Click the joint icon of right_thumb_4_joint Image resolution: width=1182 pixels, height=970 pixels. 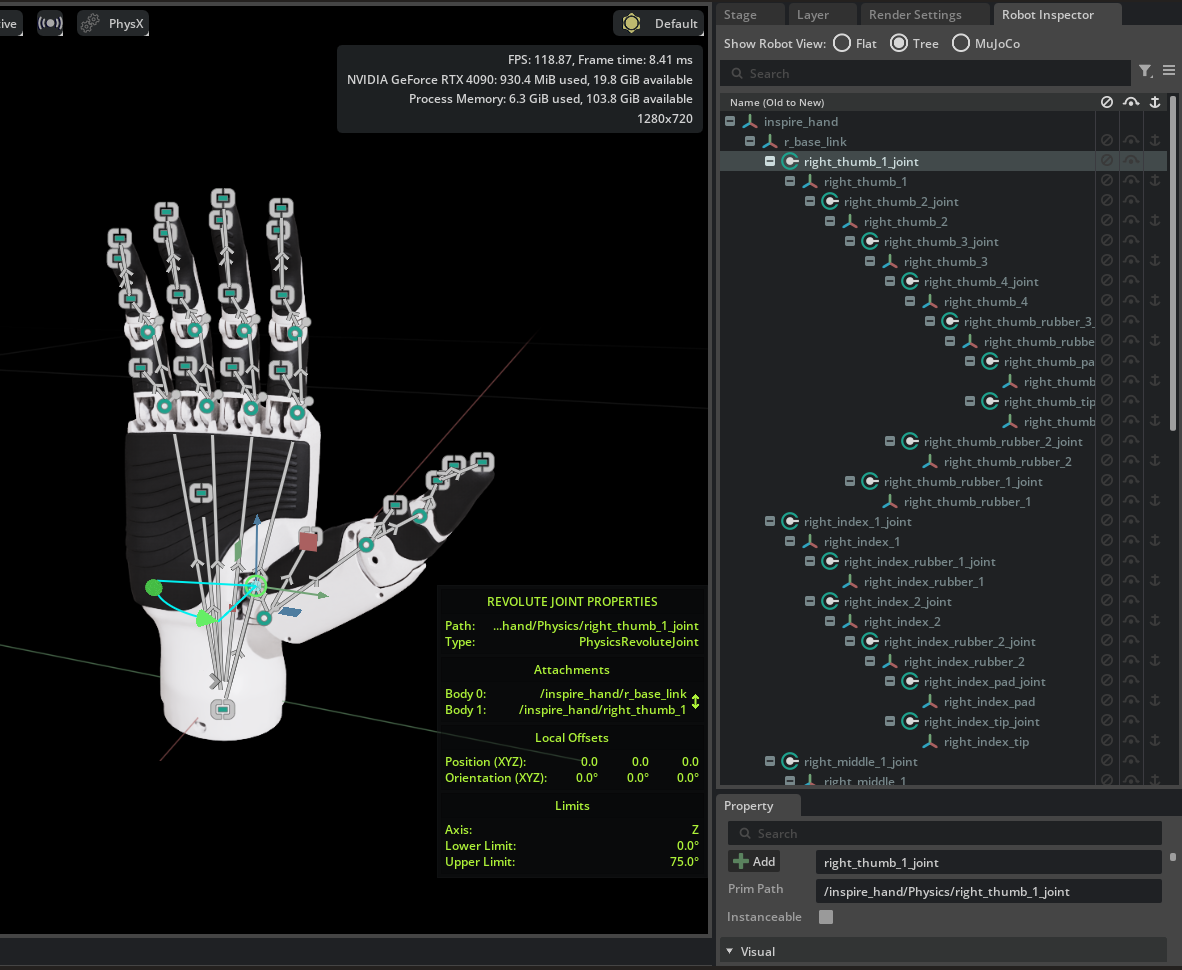coord(910,281)
